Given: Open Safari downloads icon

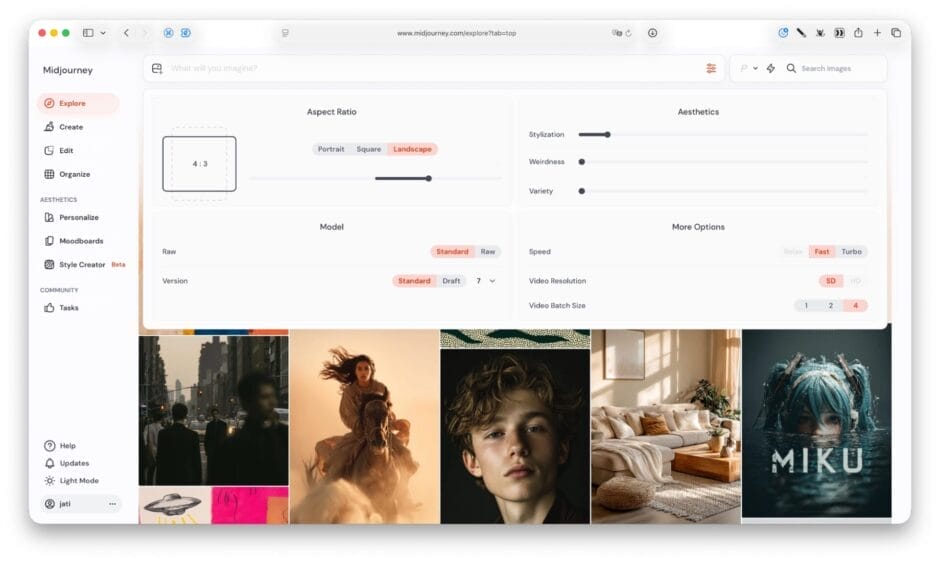Looking at the screenshot, I should (x=652, y=33).
